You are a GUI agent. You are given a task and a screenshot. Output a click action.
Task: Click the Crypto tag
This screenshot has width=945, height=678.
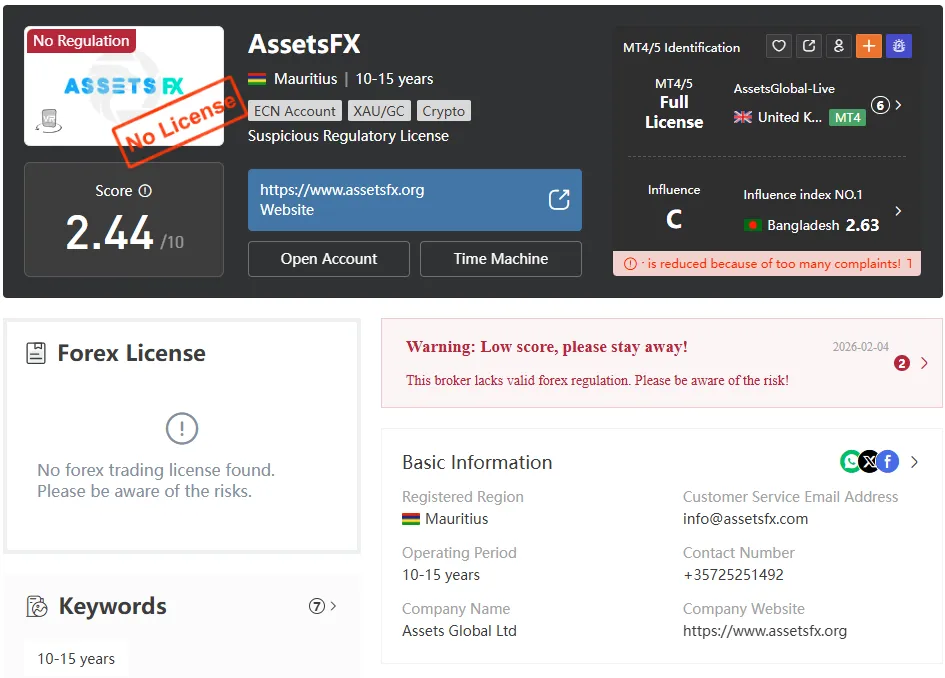pos(444,111)
